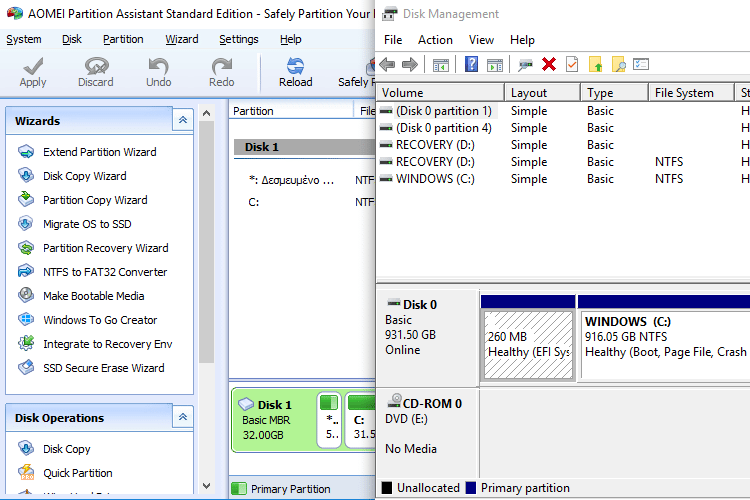Image resolution: width=750 pixels, height=500 pixels.
Task: Click the checklist view icon at toolbar end
Action: point(641,64)
